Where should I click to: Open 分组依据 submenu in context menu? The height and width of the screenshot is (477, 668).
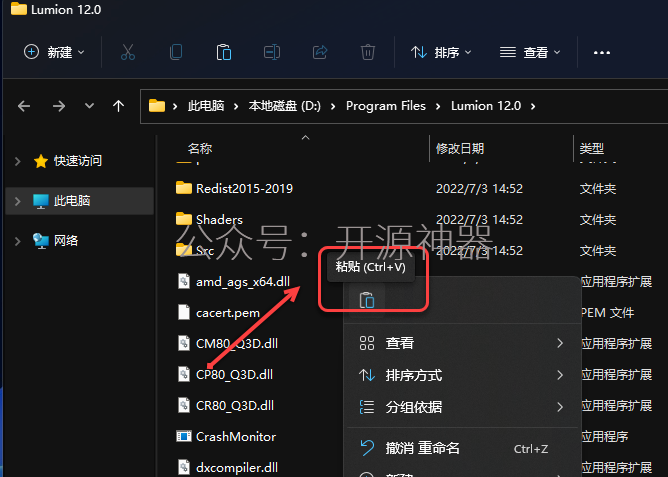[462, 407]
